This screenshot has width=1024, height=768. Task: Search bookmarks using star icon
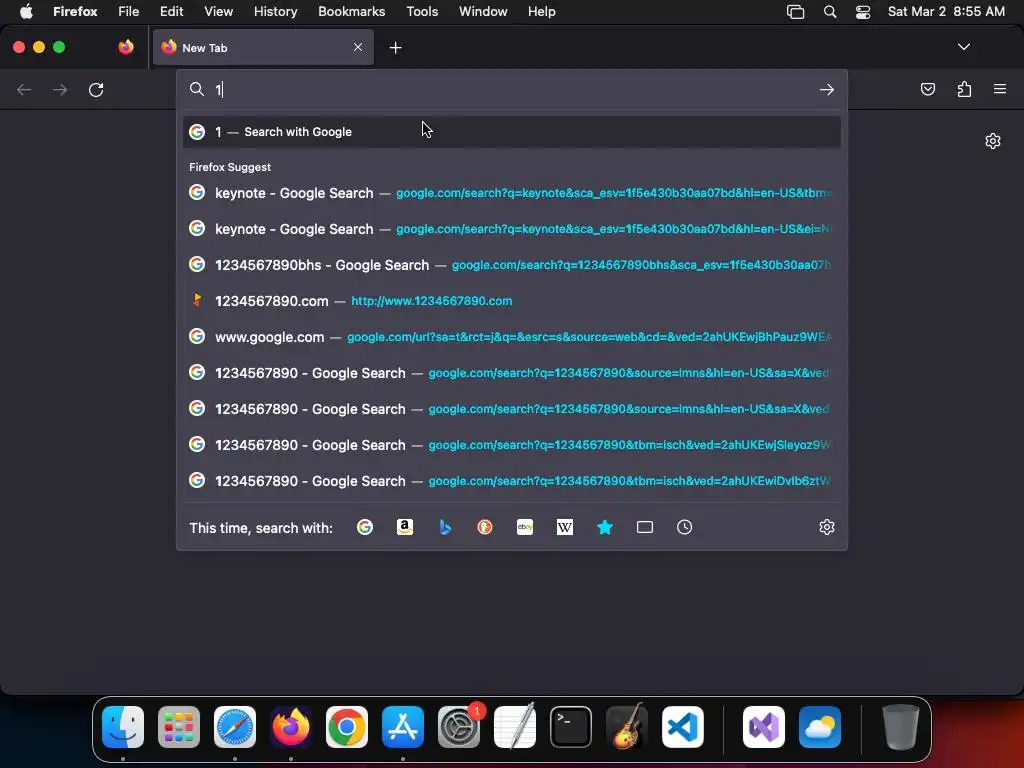coord(605,527)
